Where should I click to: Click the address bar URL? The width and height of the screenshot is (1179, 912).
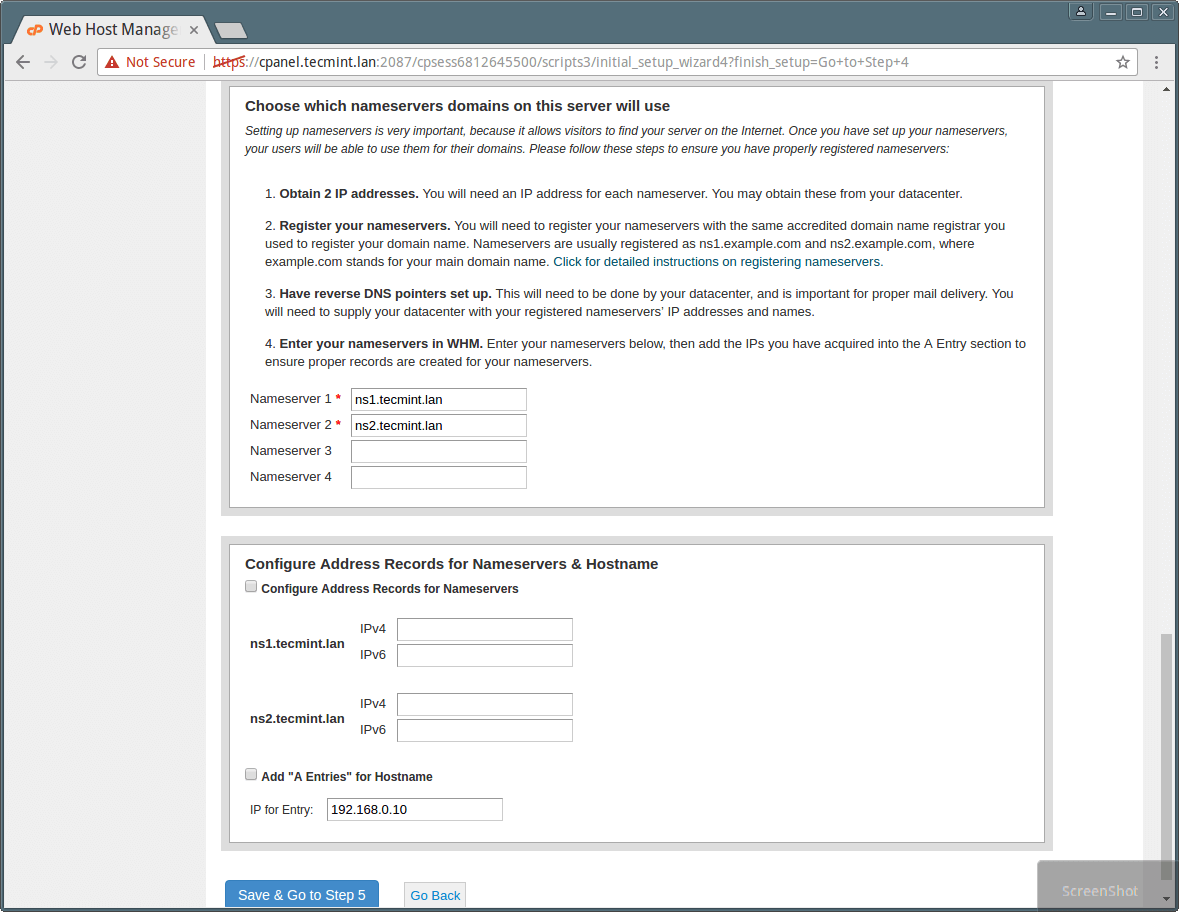[x=560, y=62]
